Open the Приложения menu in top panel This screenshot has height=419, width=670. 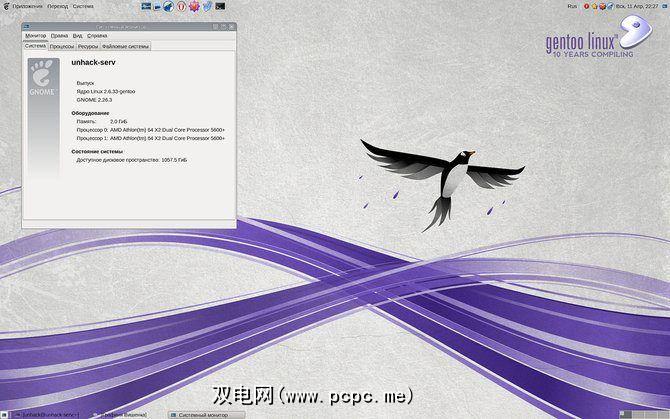coord(26,6)
